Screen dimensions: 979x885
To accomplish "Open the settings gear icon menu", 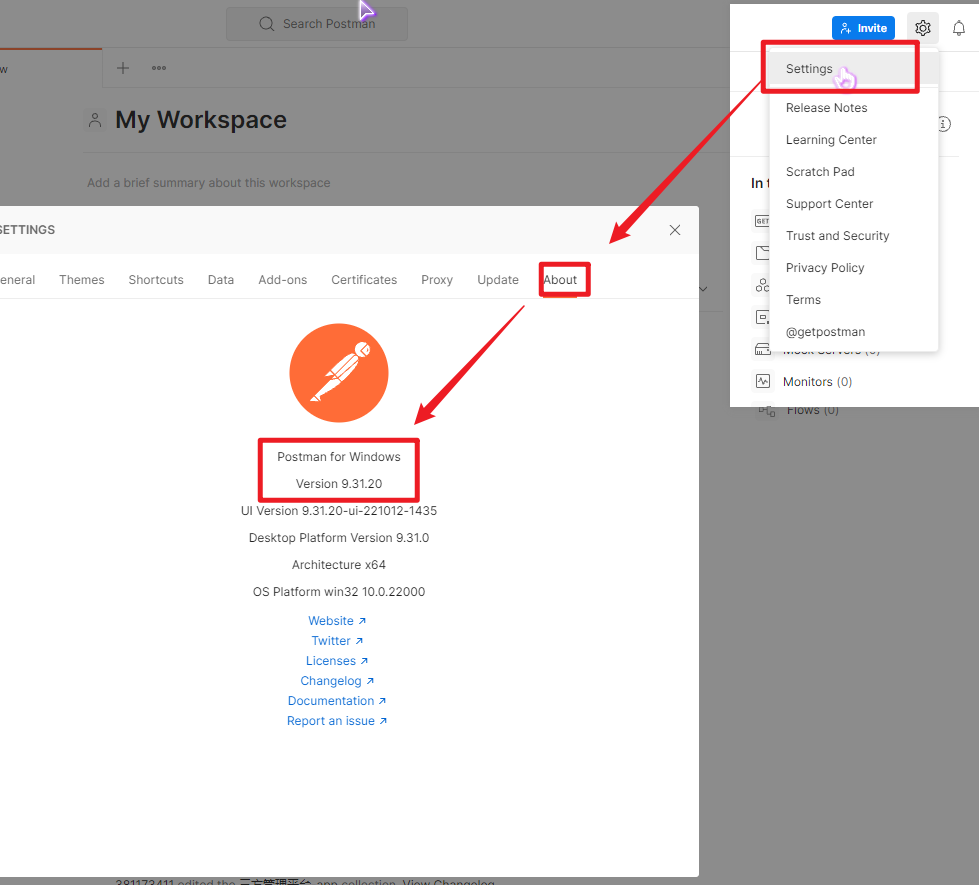I will (922, 28).
